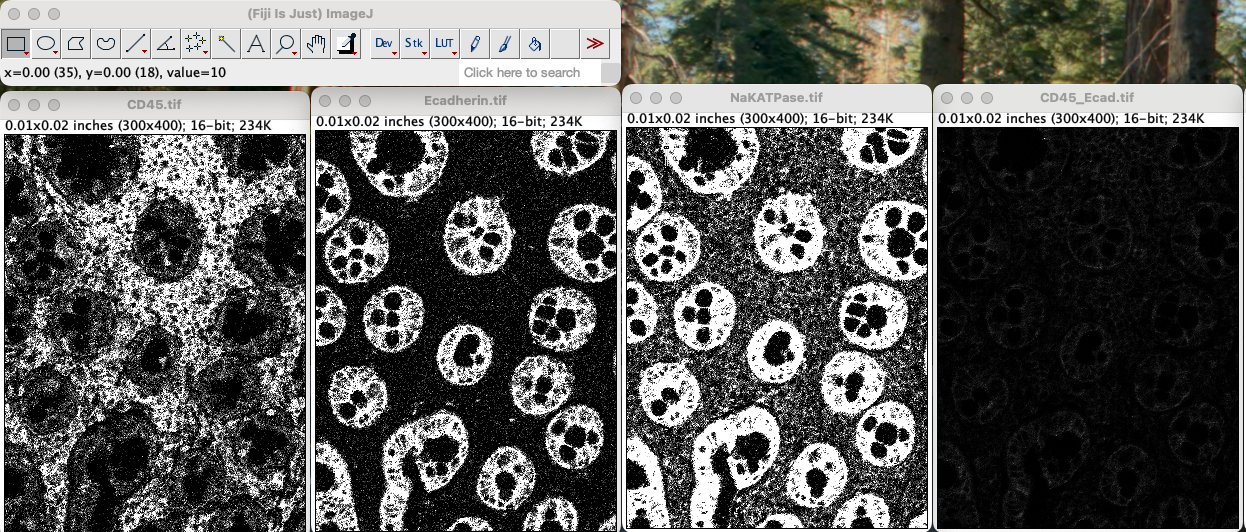This screenshot has height=532, width=1246.
Task: Select the Straight Line tool
Action: (x=136, y=44)
